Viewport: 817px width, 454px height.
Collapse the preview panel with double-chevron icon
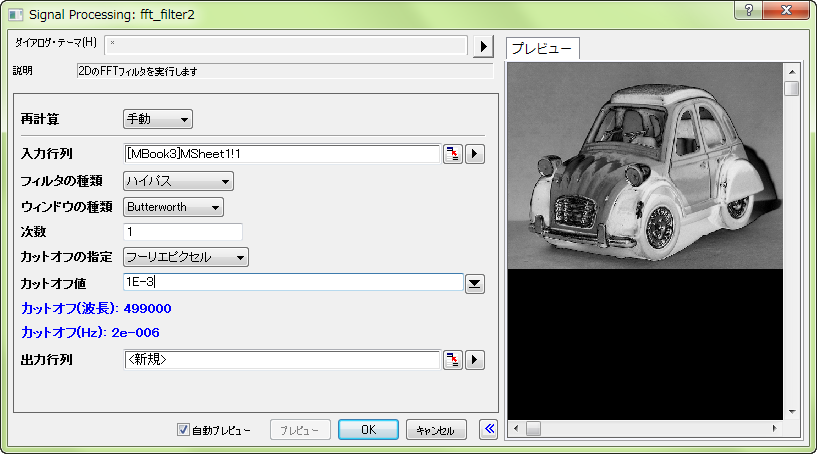489,429
